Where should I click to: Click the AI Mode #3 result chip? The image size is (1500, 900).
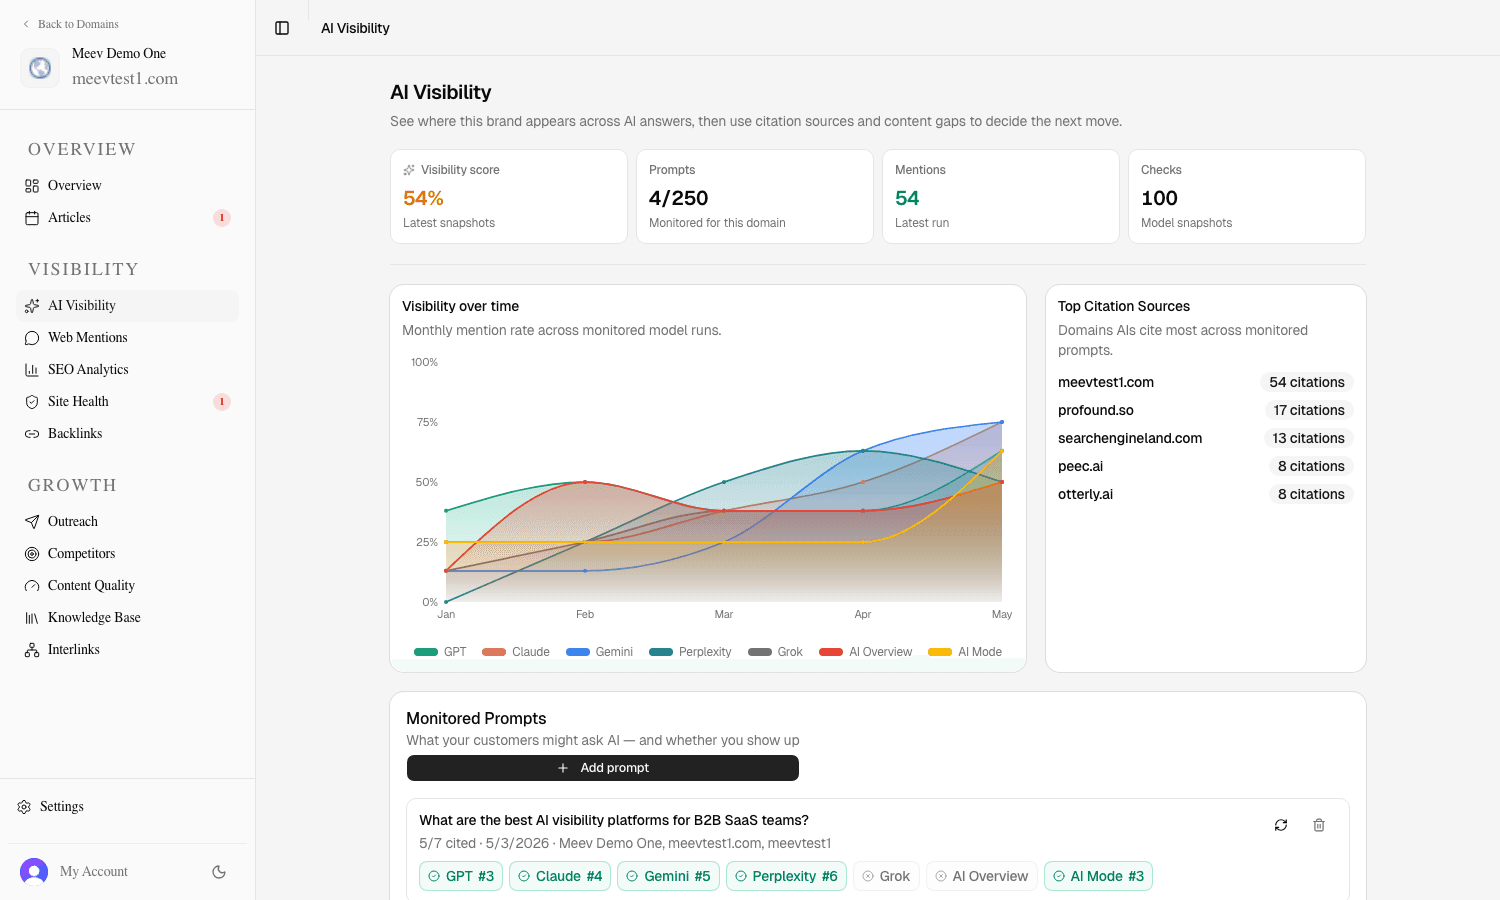(1098, 876)
